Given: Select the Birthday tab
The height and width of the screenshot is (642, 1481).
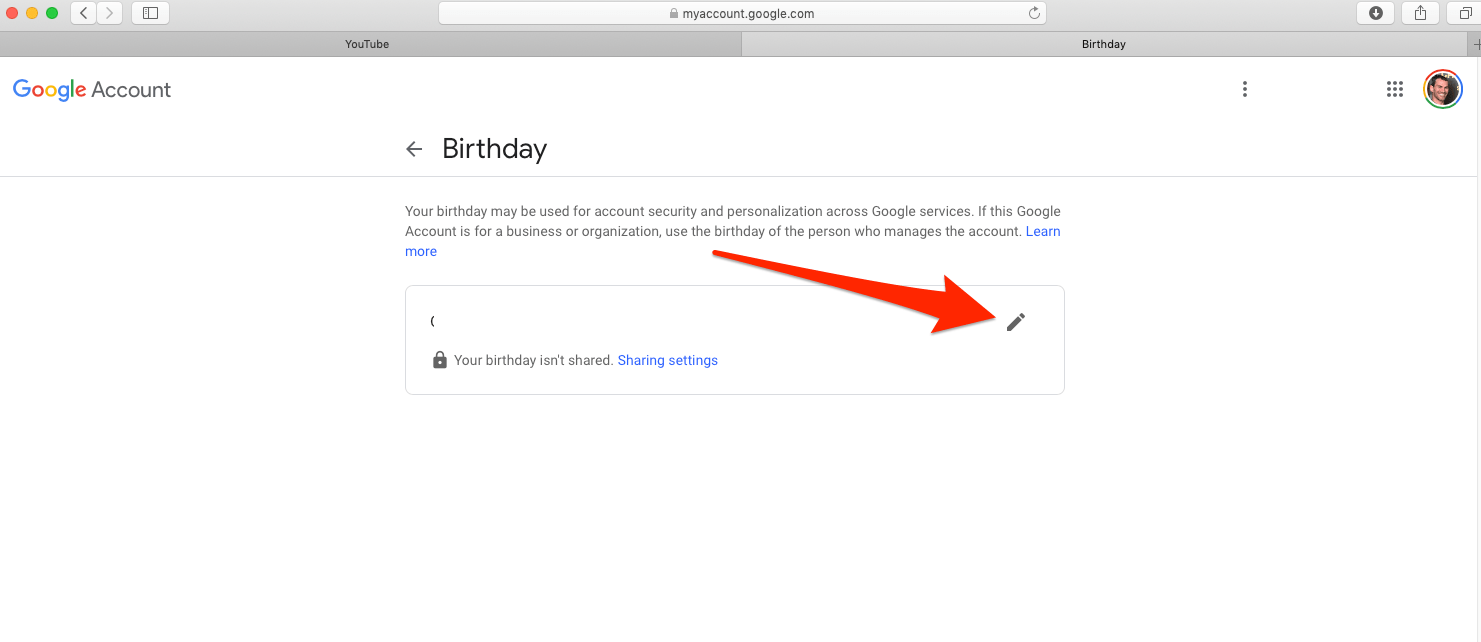Looking at the screenshot, I should tap(1104, 44).
